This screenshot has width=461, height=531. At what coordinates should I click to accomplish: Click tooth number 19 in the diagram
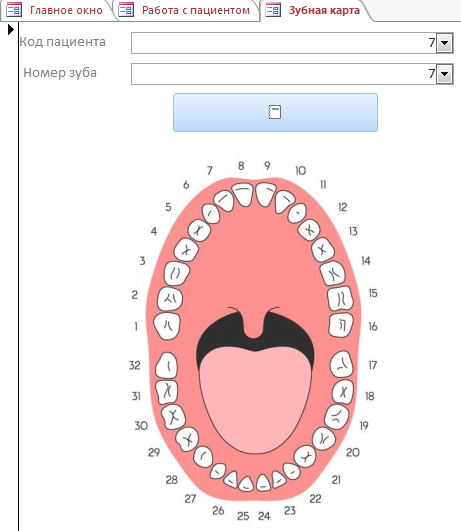pos(336,417)
